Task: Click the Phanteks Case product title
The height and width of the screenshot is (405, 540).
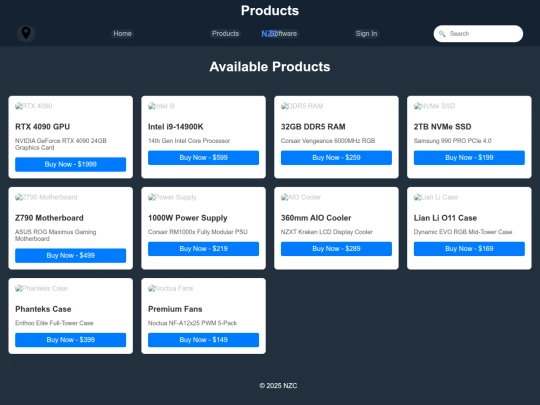Action: [43, 309]
